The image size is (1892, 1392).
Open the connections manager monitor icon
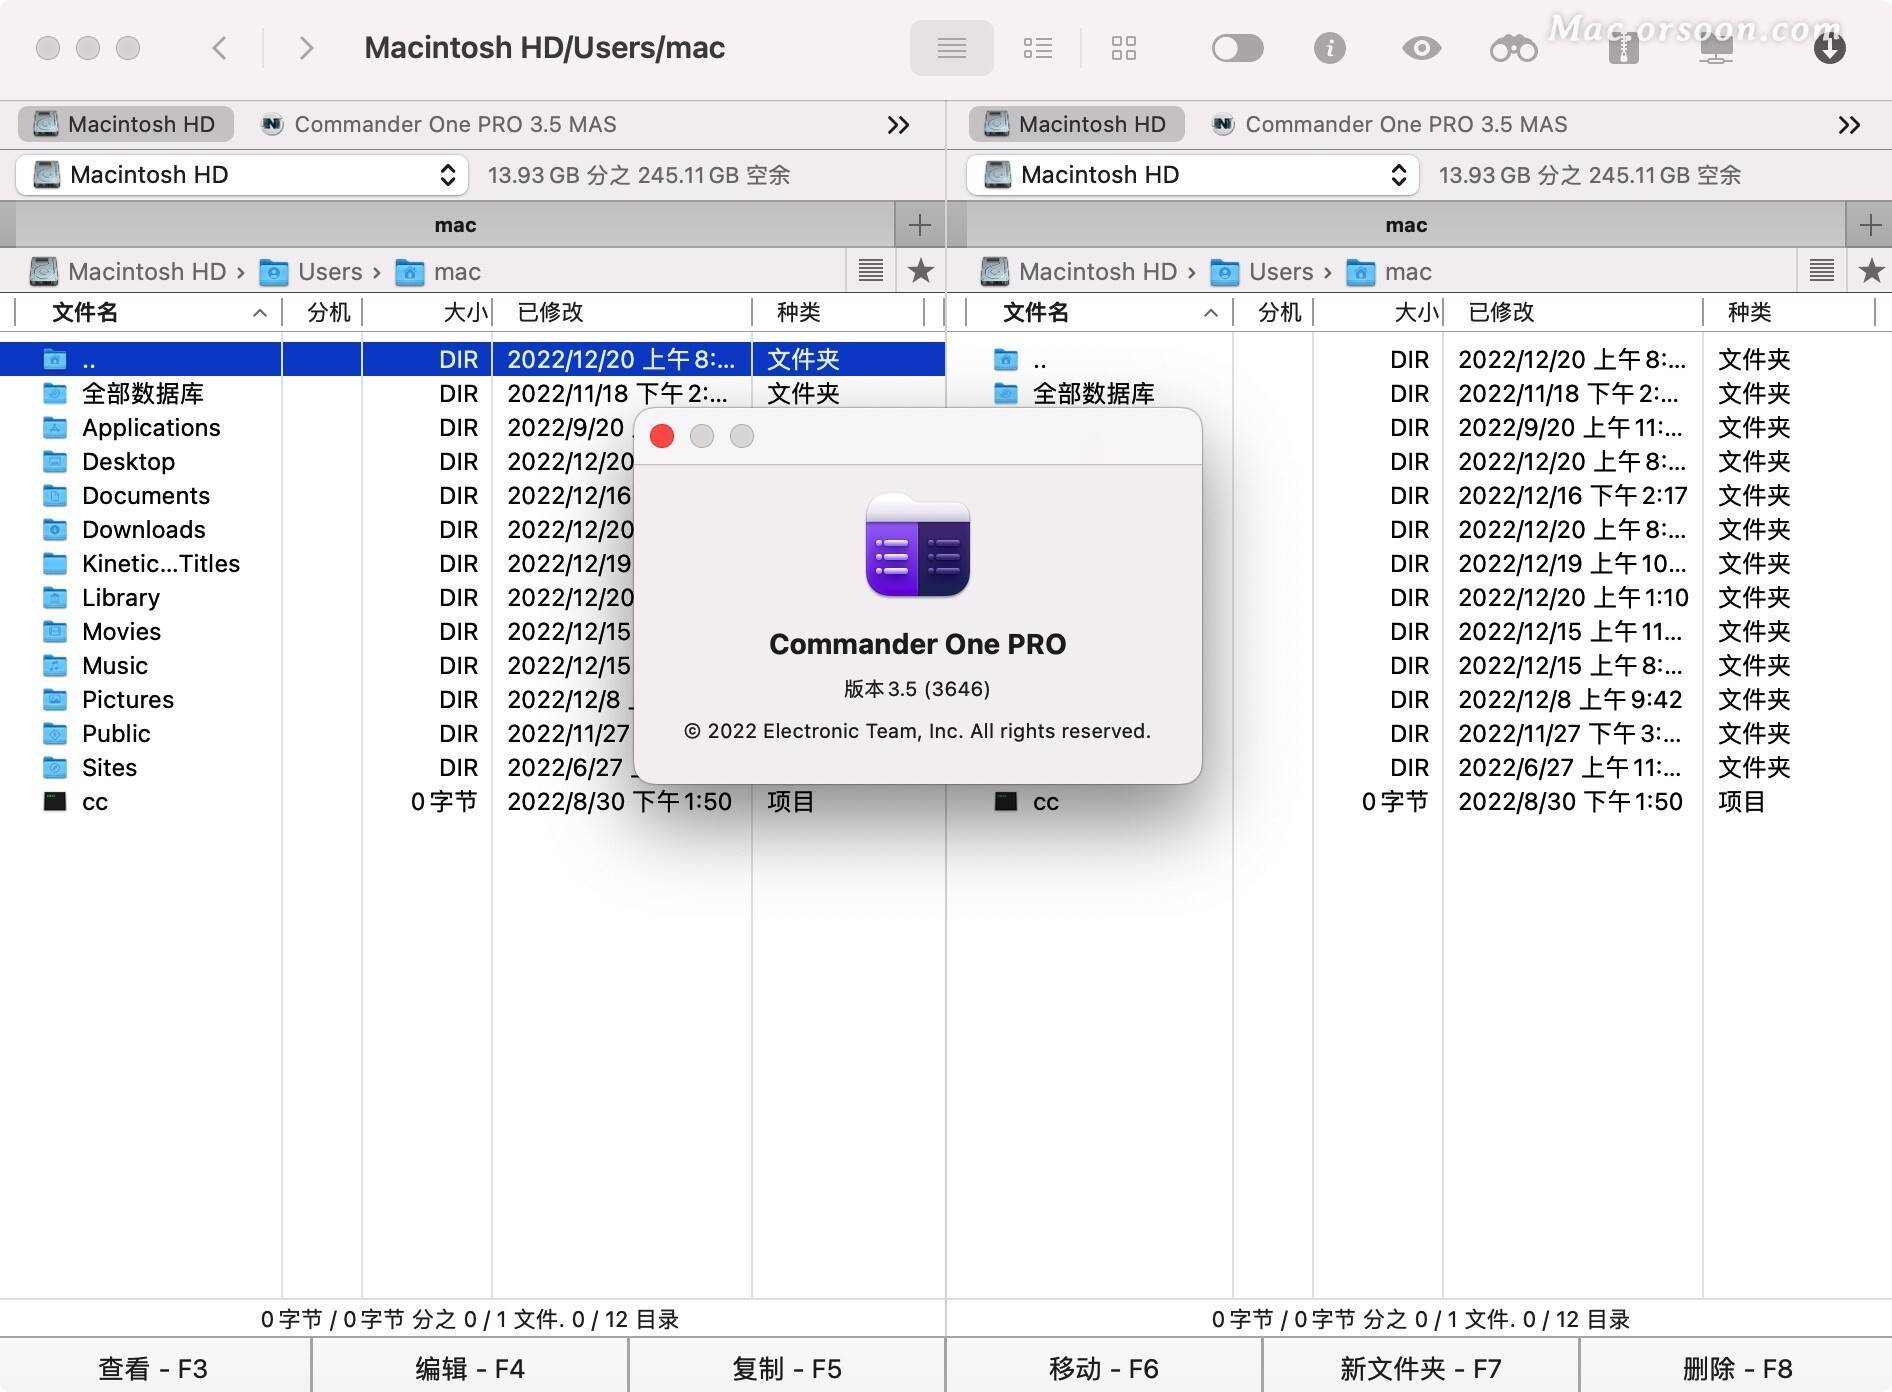tap(1716, 48)
